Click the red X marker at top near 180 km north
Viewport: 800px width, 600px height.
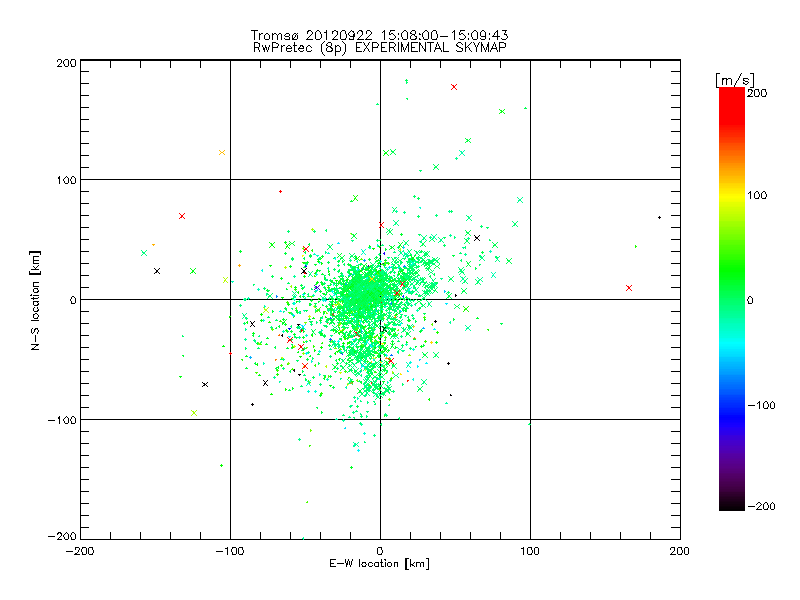454,87
